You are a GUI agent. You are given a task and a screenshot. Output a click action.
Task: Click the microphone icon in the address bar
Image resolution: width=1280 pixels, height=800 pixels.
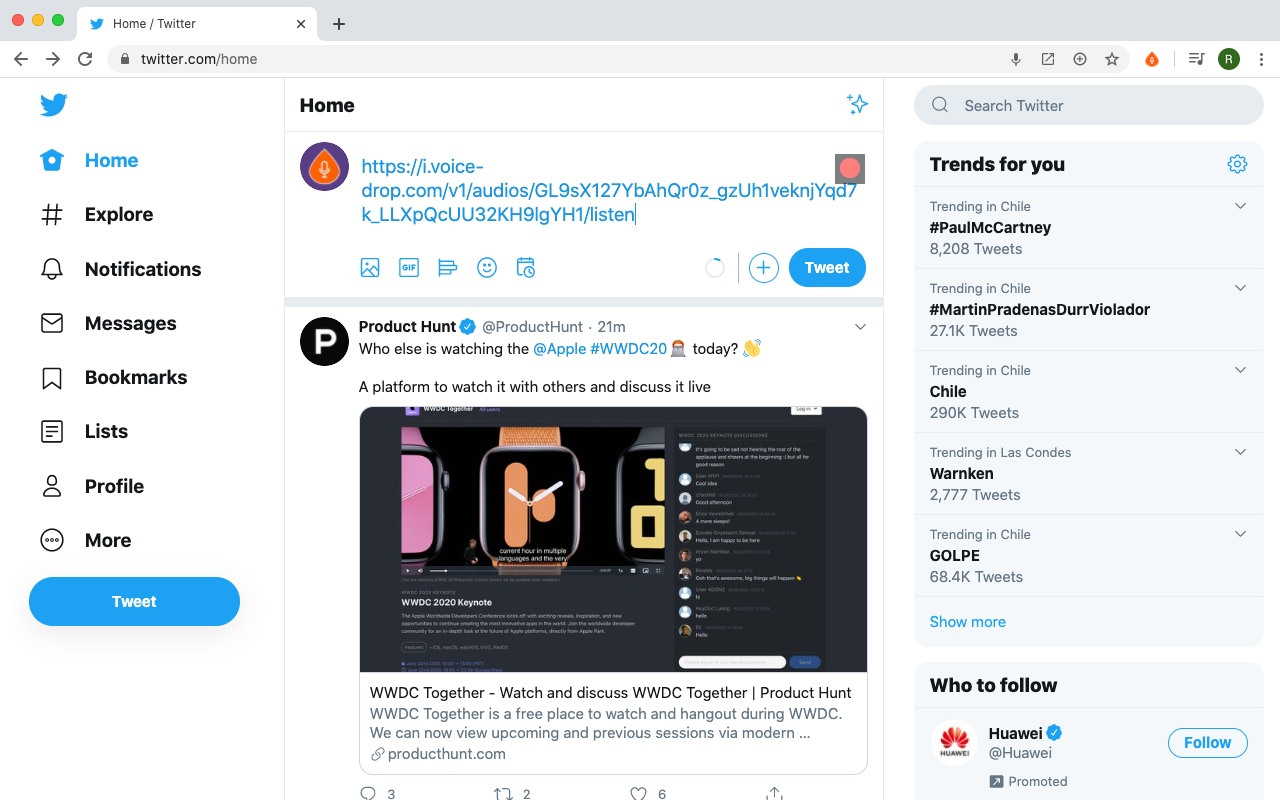point(1016,59)
